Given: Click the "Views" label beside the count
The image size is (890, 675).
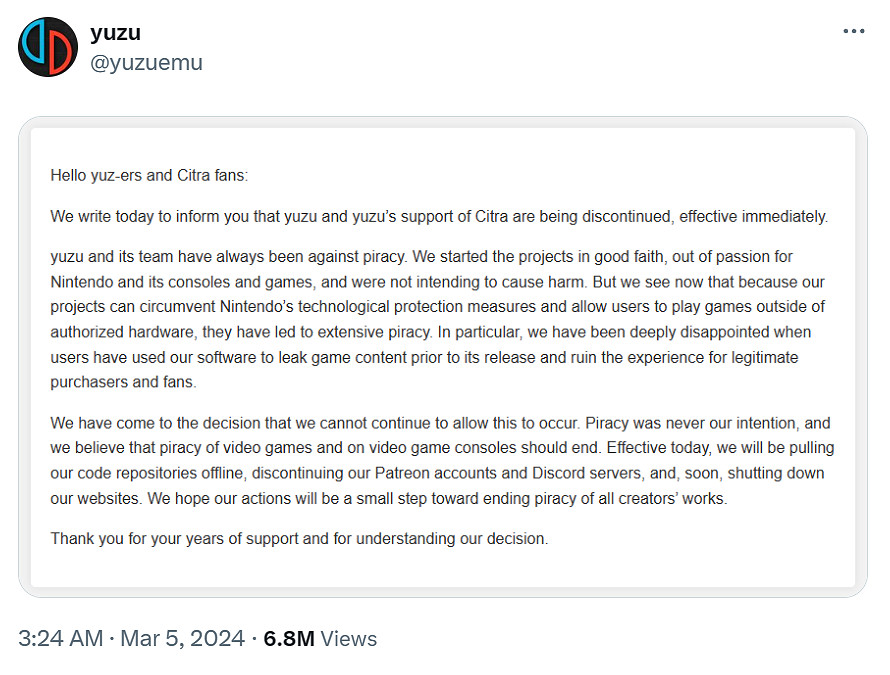Looking at the screenshot, I should click(x=349, y=638).
